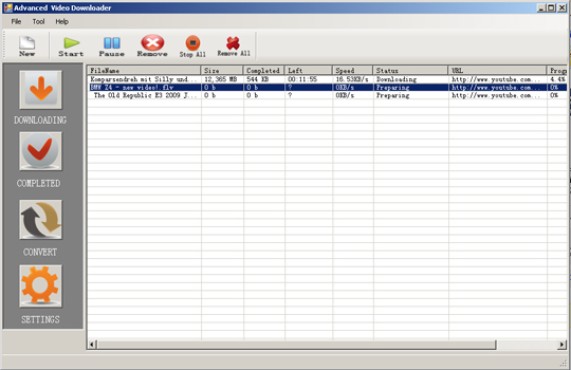
Task: Select the Komparsendreh mit Silly download row
Action: click(327, 79)
